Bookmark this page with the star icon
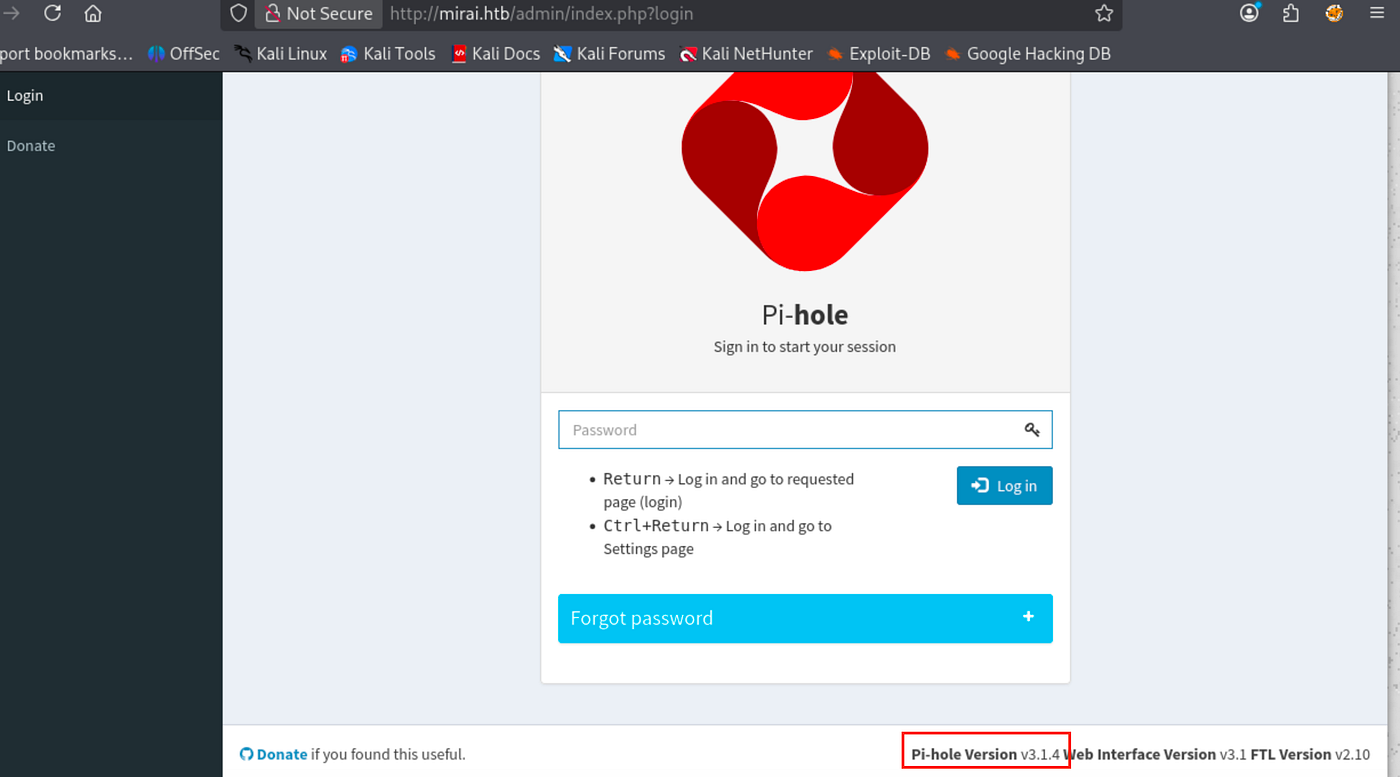The width and height of the screenshot is (1400, 777). (1104, 13)
